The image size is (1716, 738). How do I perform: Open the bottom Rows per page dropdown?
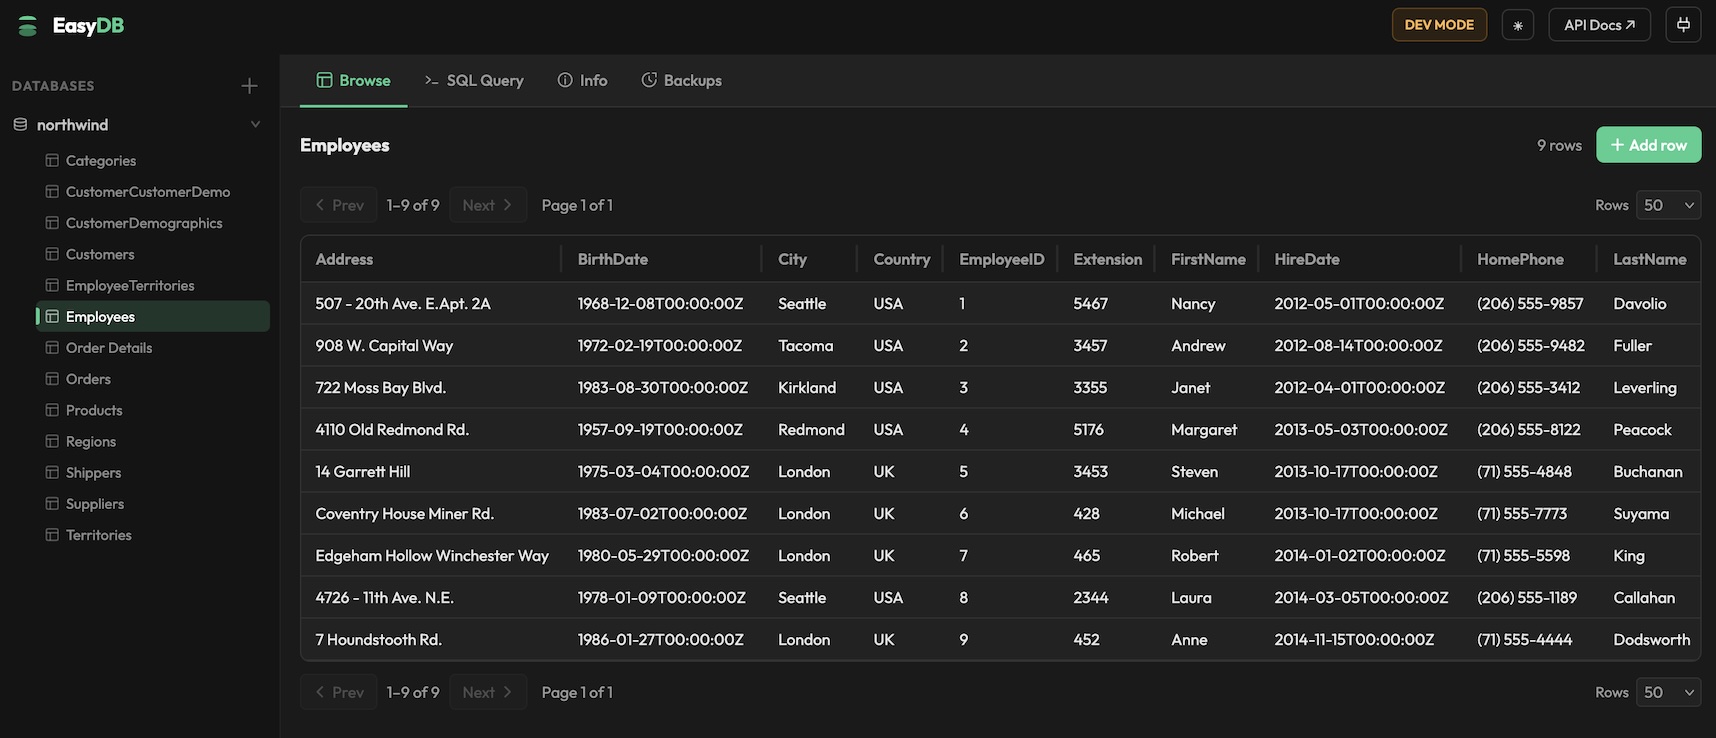coord(1668,692)
